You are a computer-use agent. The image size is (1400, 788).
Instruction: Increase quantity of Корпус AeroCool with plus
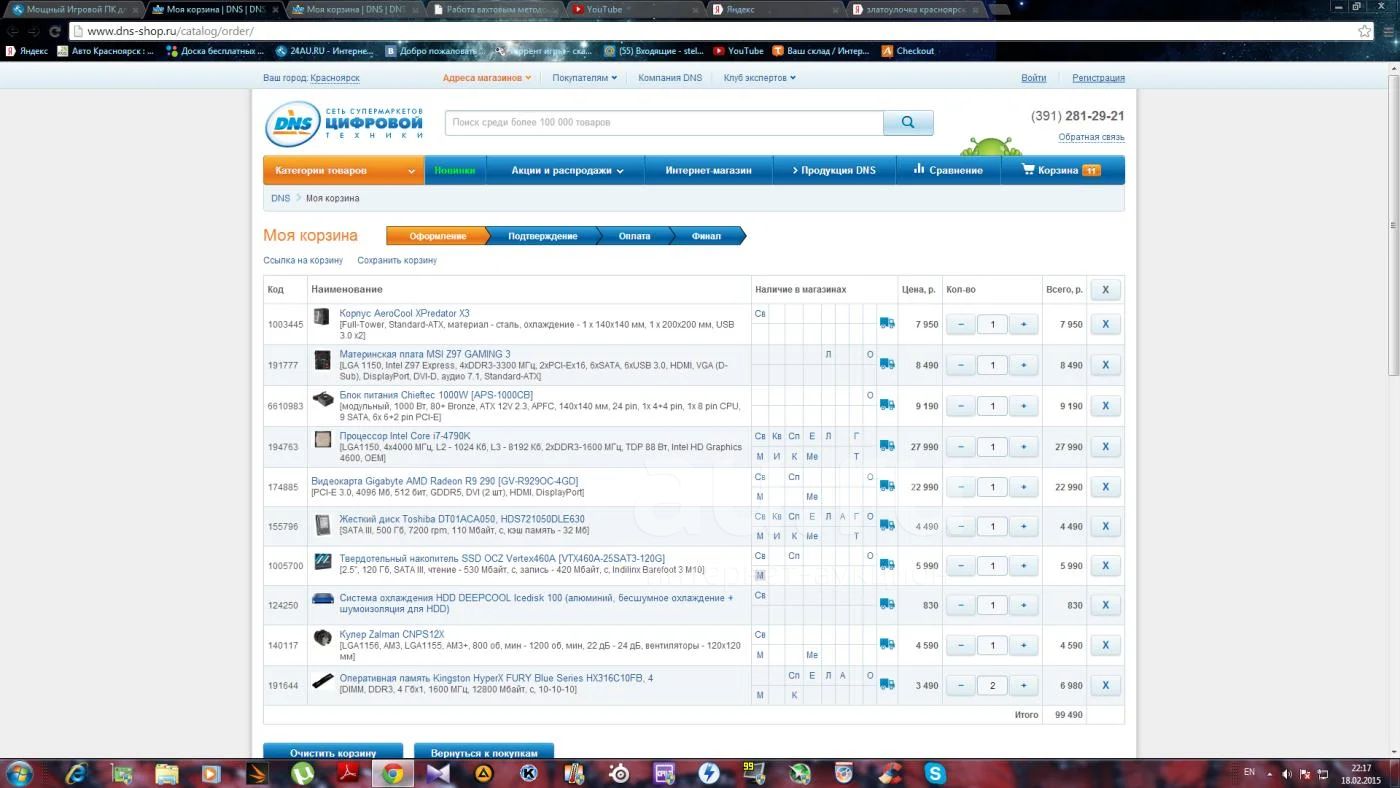(1023, 324)
